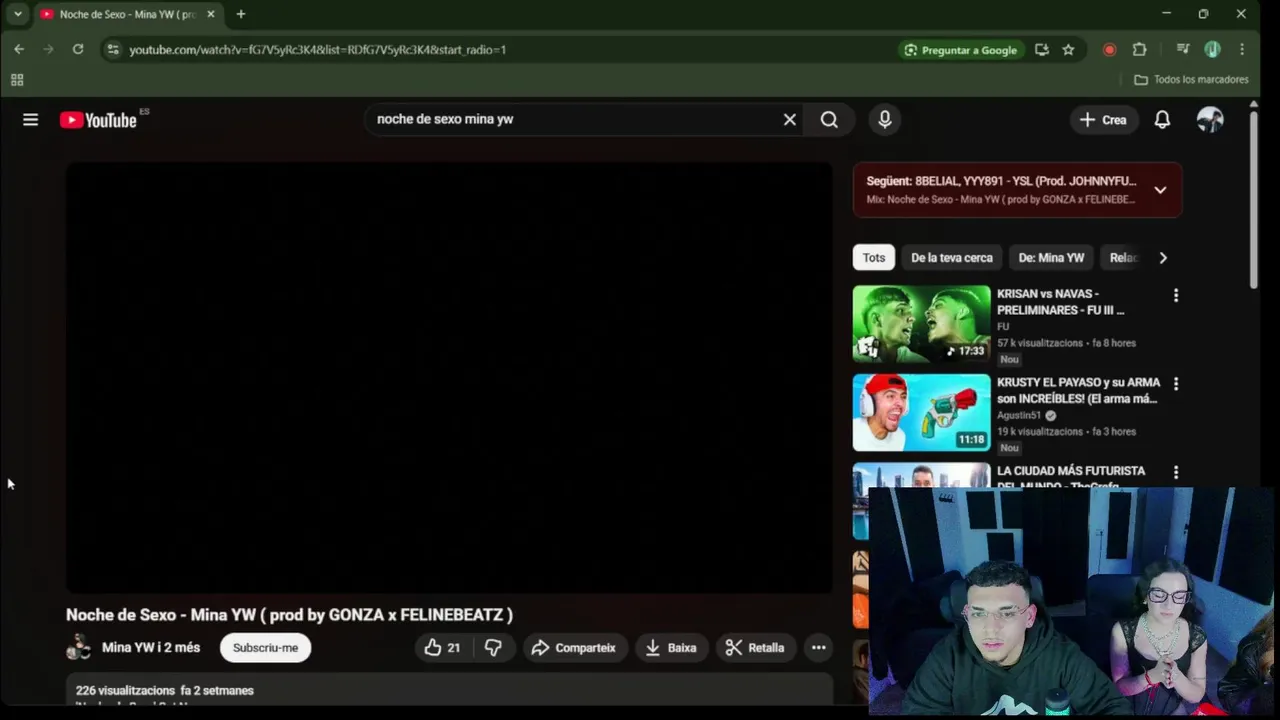This screenshot has height=720, width=1280.
Task: Subscribe using the Subscriu-me button
Action: (x=266, y=648)
